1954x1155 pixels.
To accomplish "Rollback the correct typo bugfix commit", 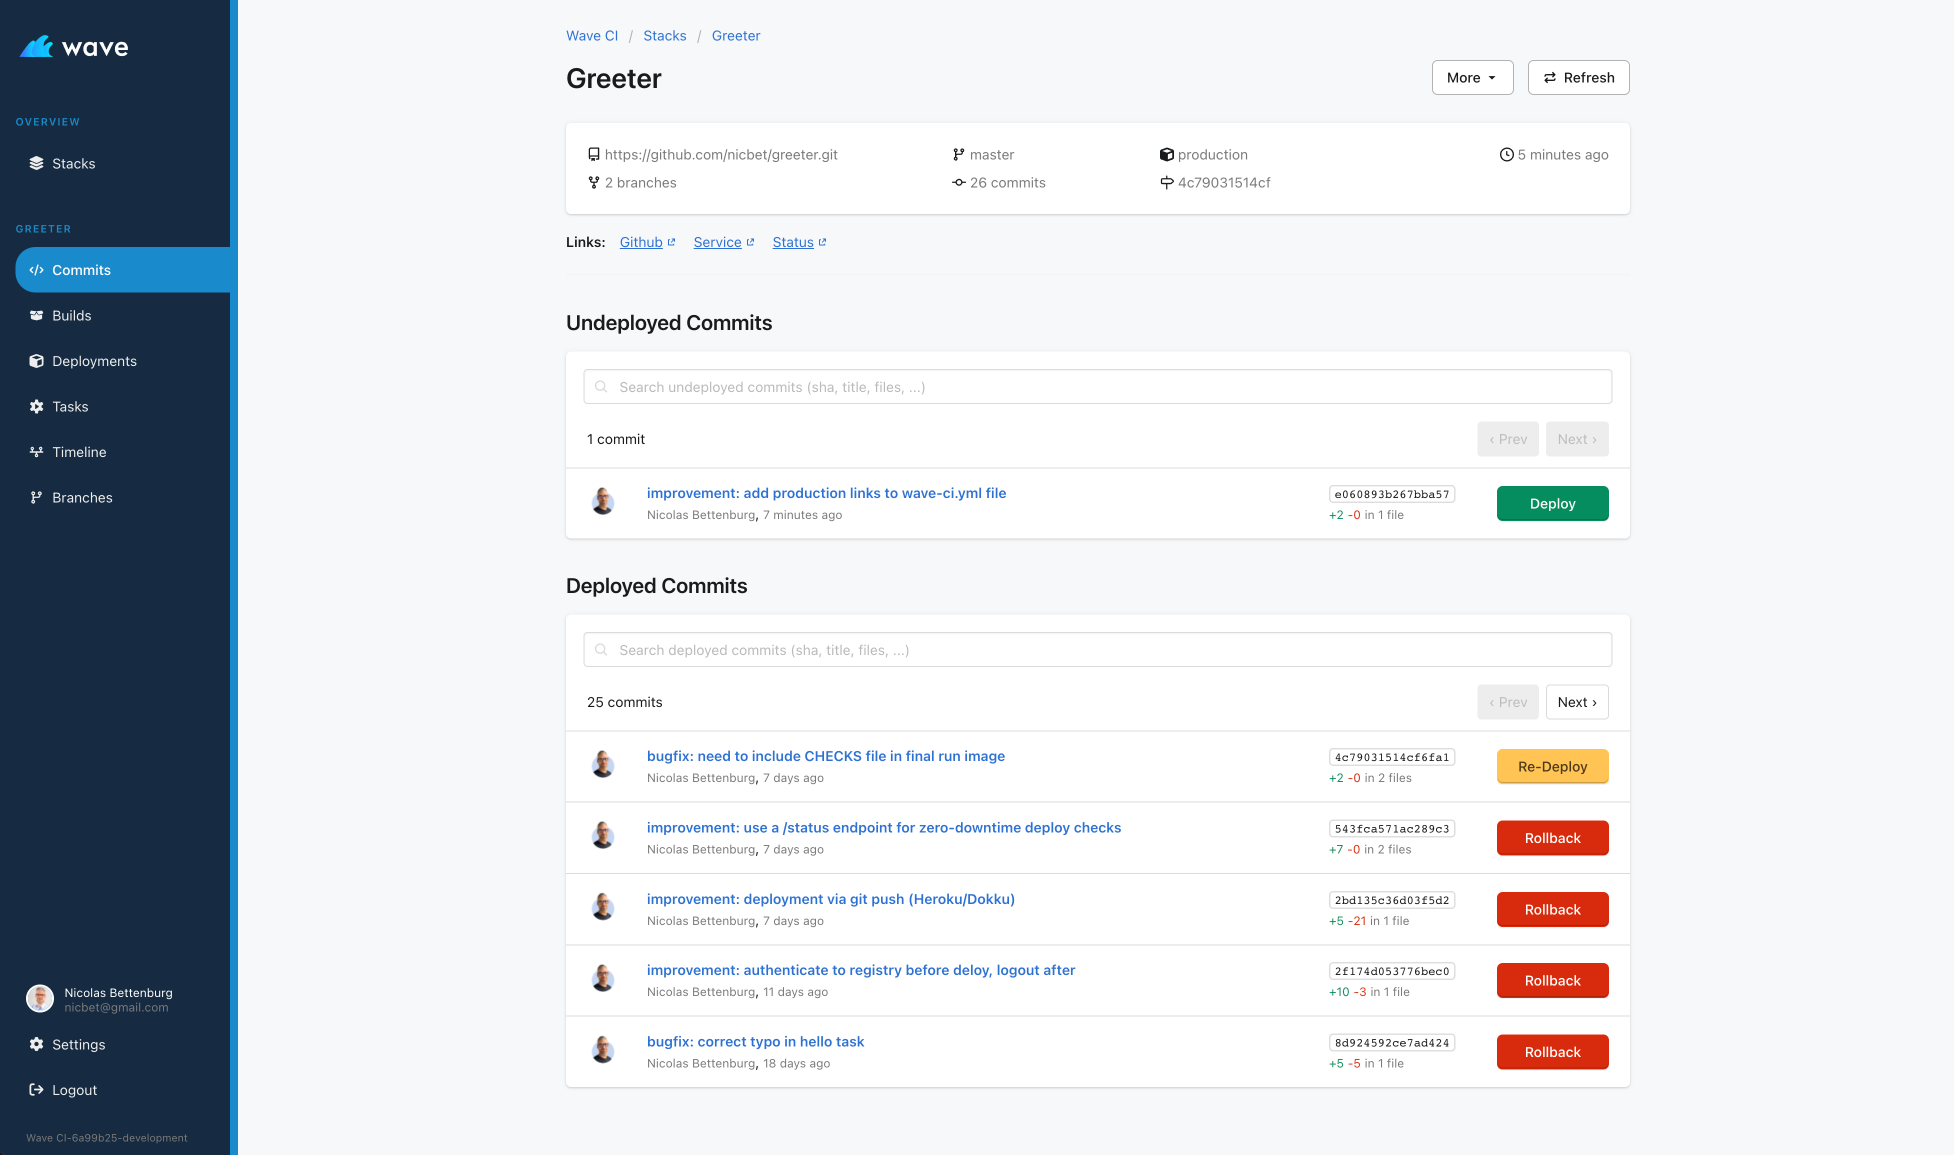I will [x=1552, y=1052].
